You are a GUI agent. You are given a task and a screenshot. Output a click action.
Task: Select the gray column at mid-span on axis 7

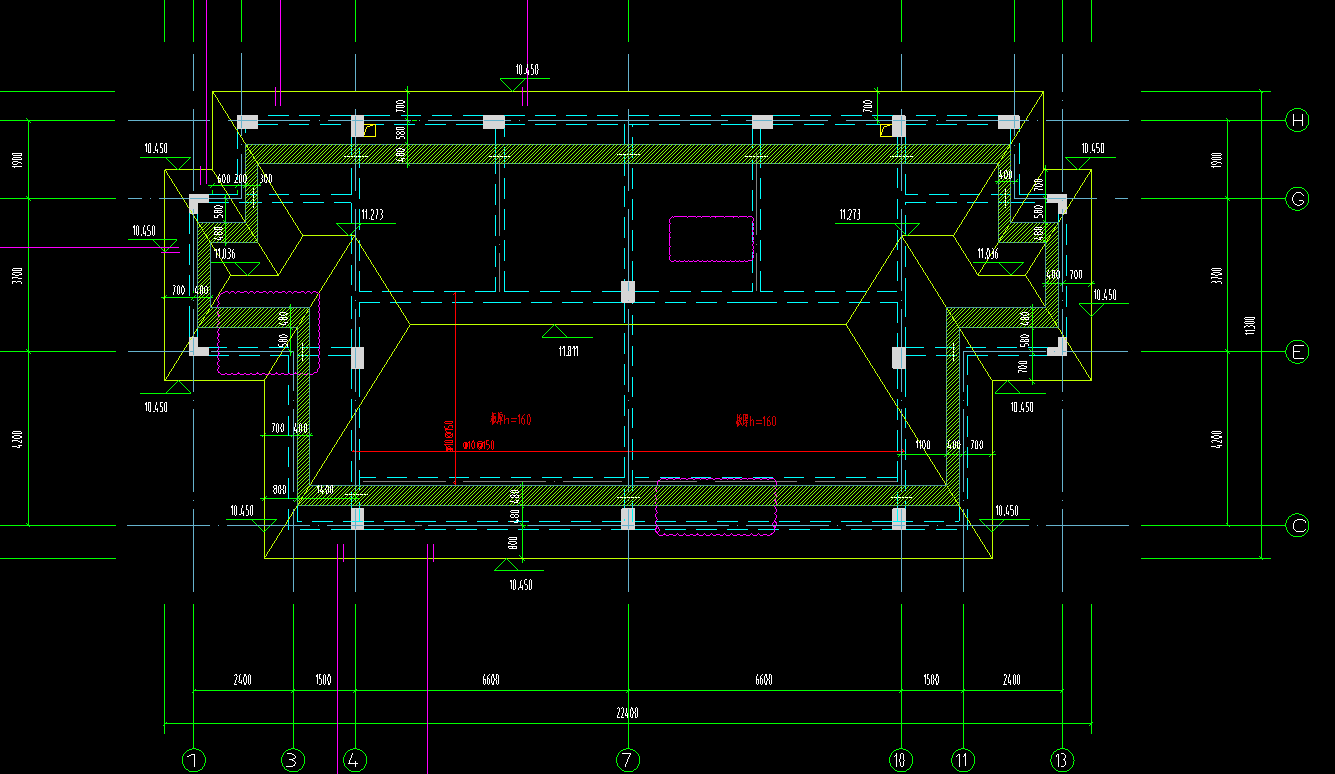627,292
